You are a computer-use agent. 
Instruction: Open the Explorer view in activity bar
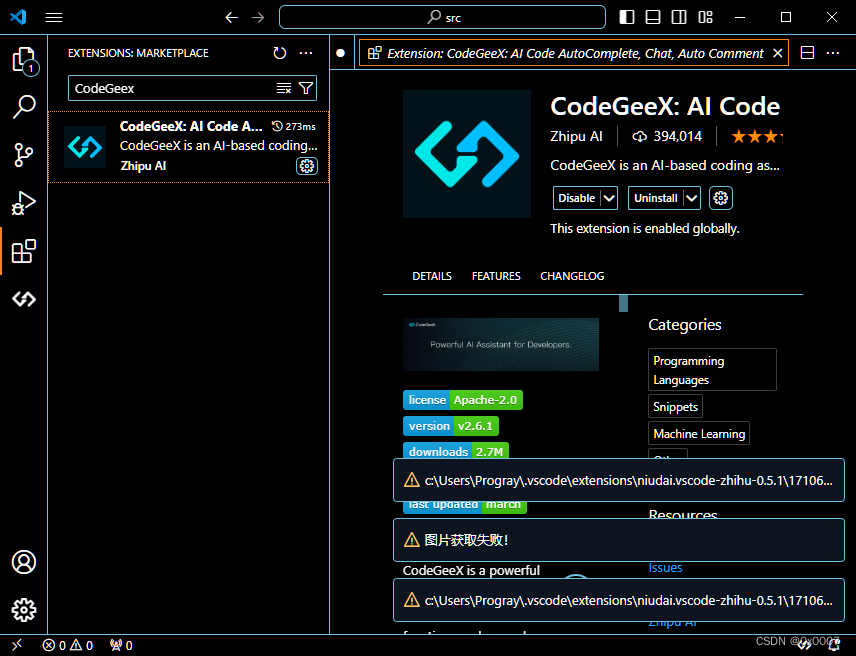click(23, 59)
